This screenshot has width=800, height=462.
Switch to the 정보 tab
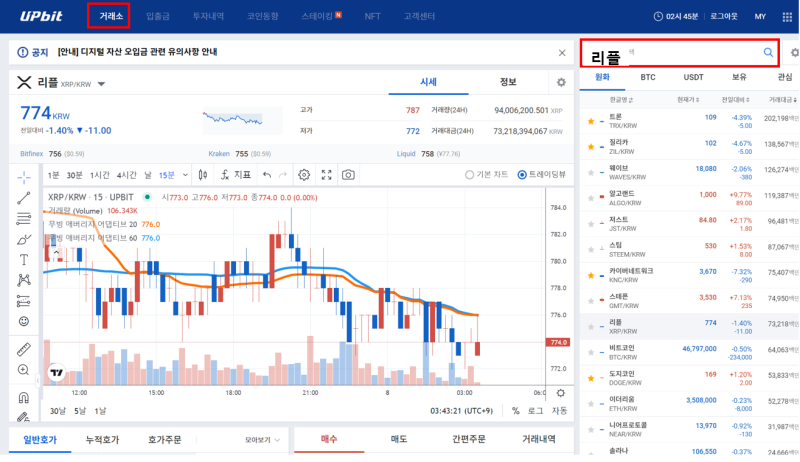[508, 82]
